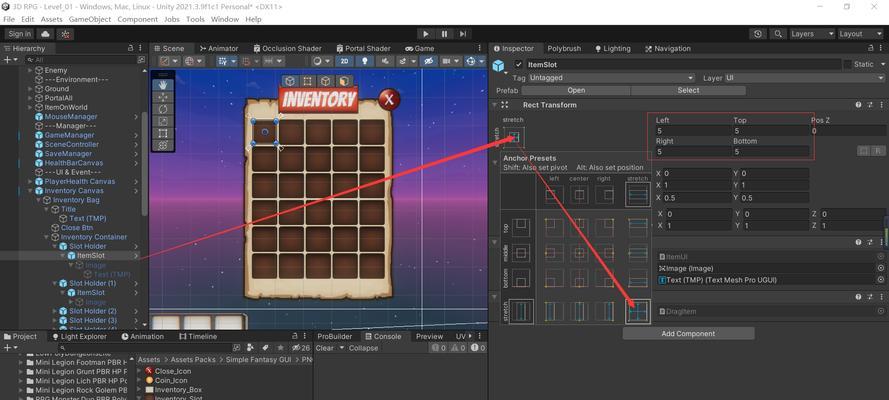889x400 pixels.
Task: Click the global search magnifier icon
Action: (778, 34)
